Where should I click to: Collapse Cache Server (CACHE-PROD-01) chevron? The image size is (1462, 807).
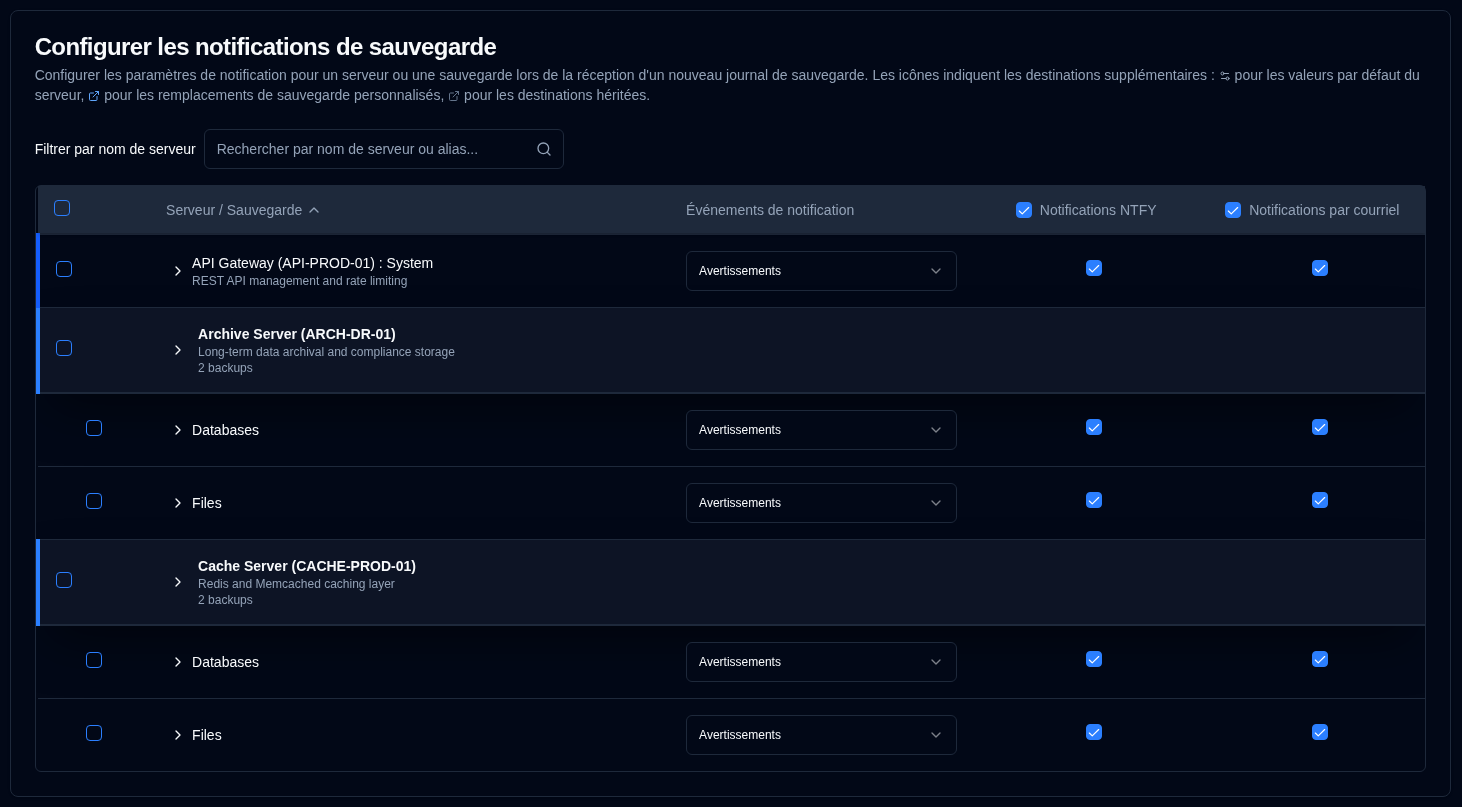tap(178, 582)
